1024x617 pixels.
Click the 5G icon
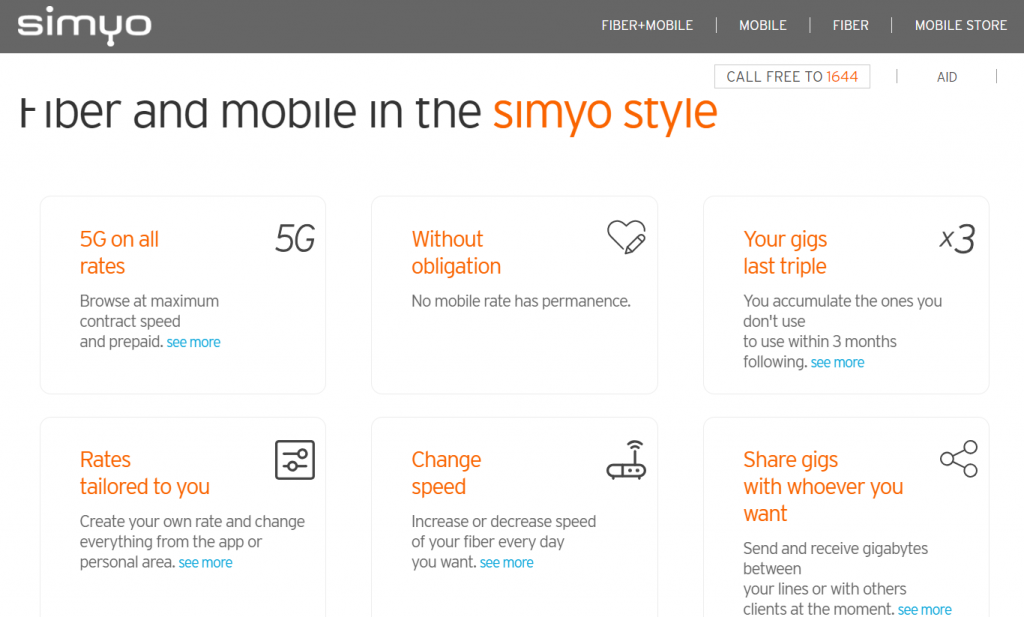[295, 238]
